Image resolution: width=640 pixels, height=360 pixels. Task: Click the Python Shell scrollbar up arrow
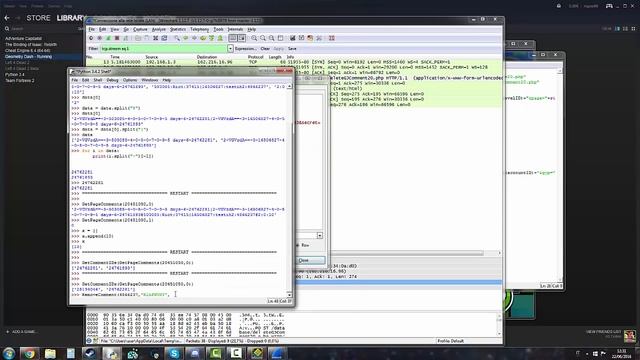(x=289, y=86)
